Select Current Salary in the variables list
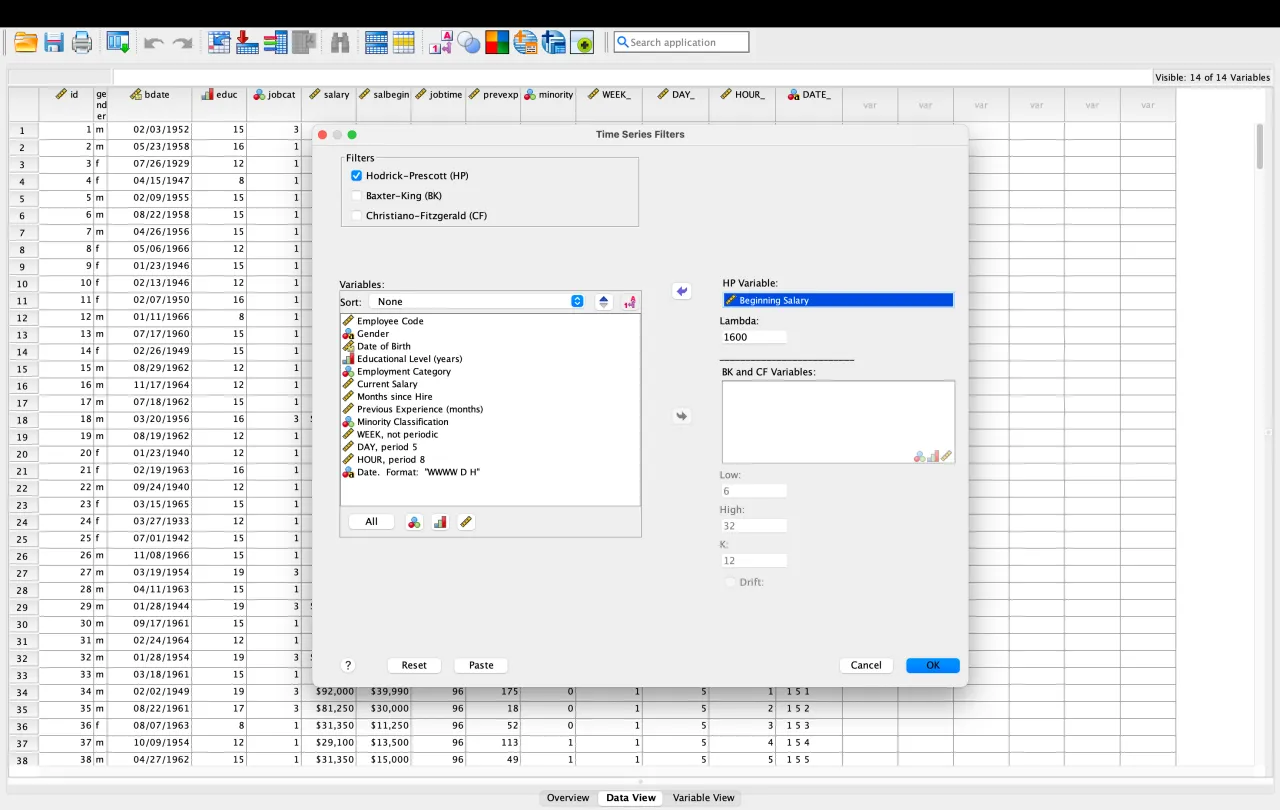This screenshot has height=810, width=1280. [387, 384]
